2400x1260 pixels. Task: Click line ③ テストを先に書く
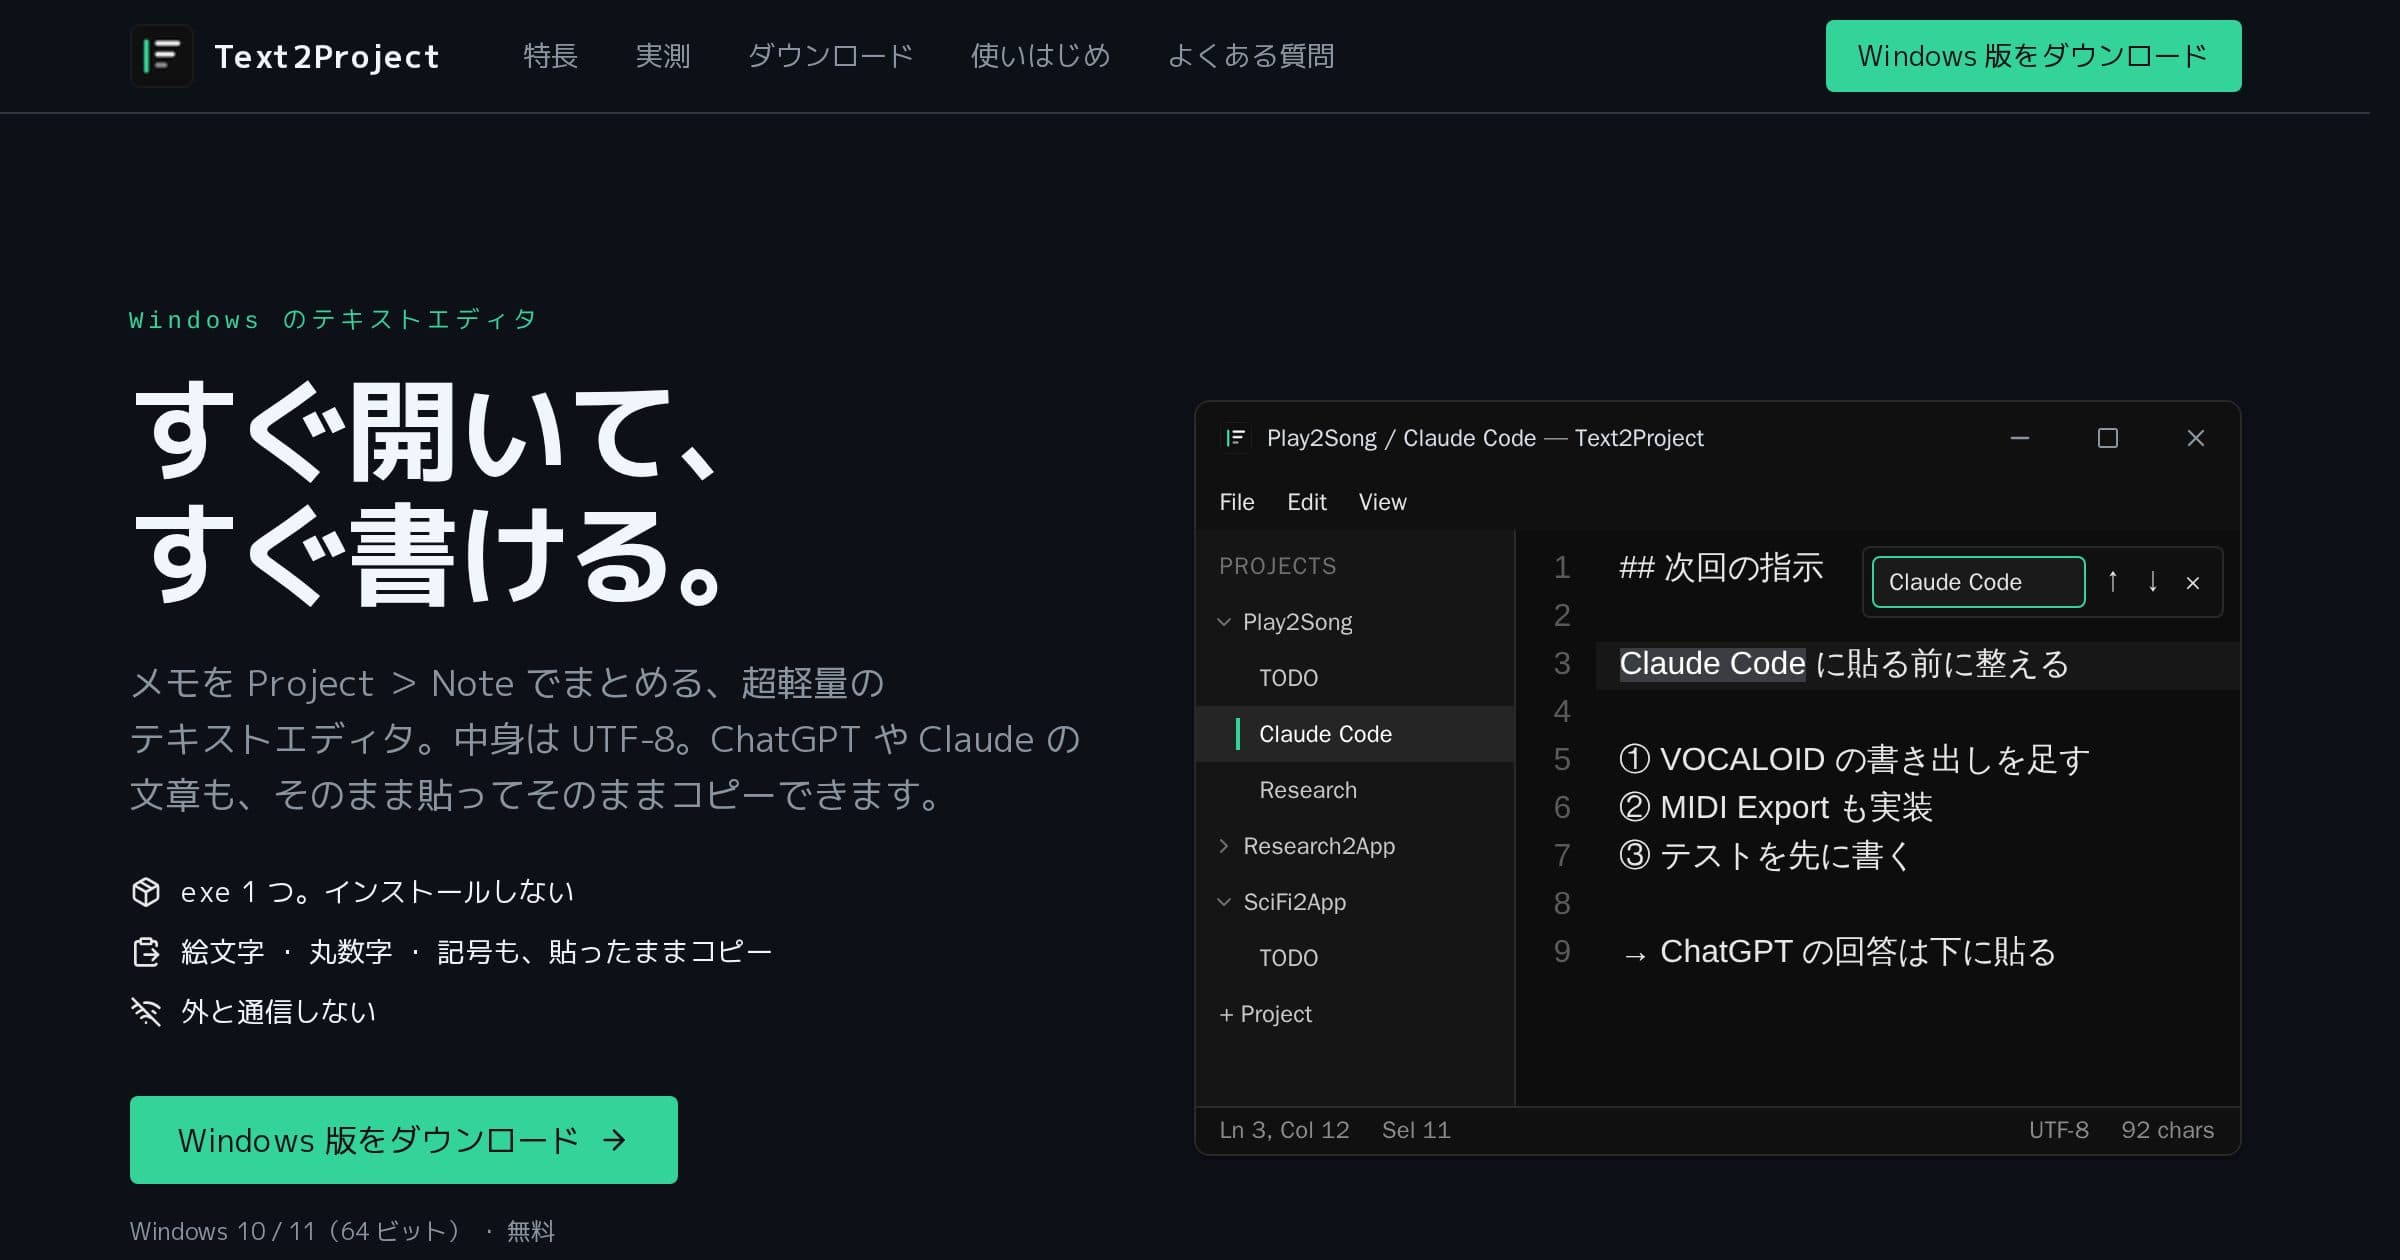click(1766, 856)
